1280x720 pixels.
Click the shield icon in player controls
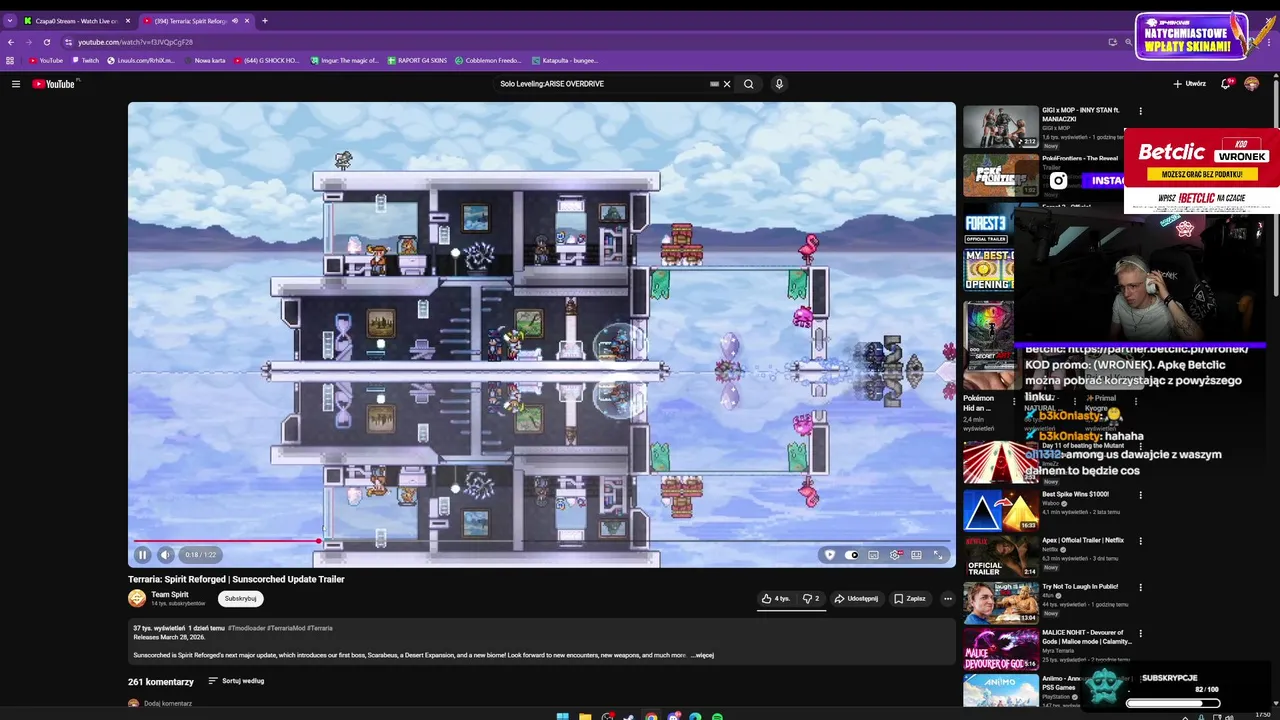829,555
